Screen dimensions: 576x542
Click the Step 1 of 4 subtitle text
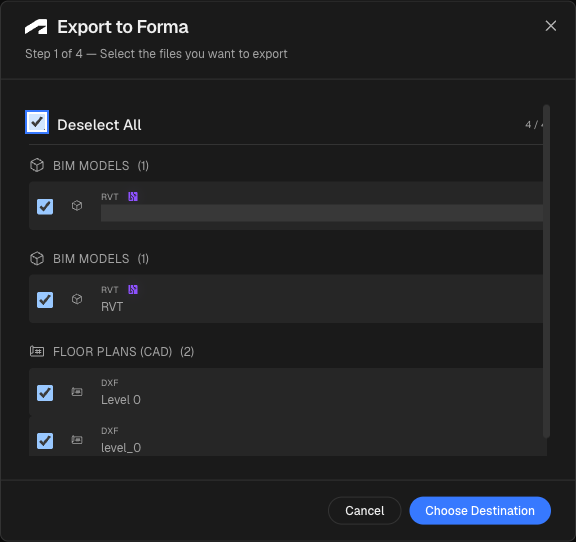156,54
